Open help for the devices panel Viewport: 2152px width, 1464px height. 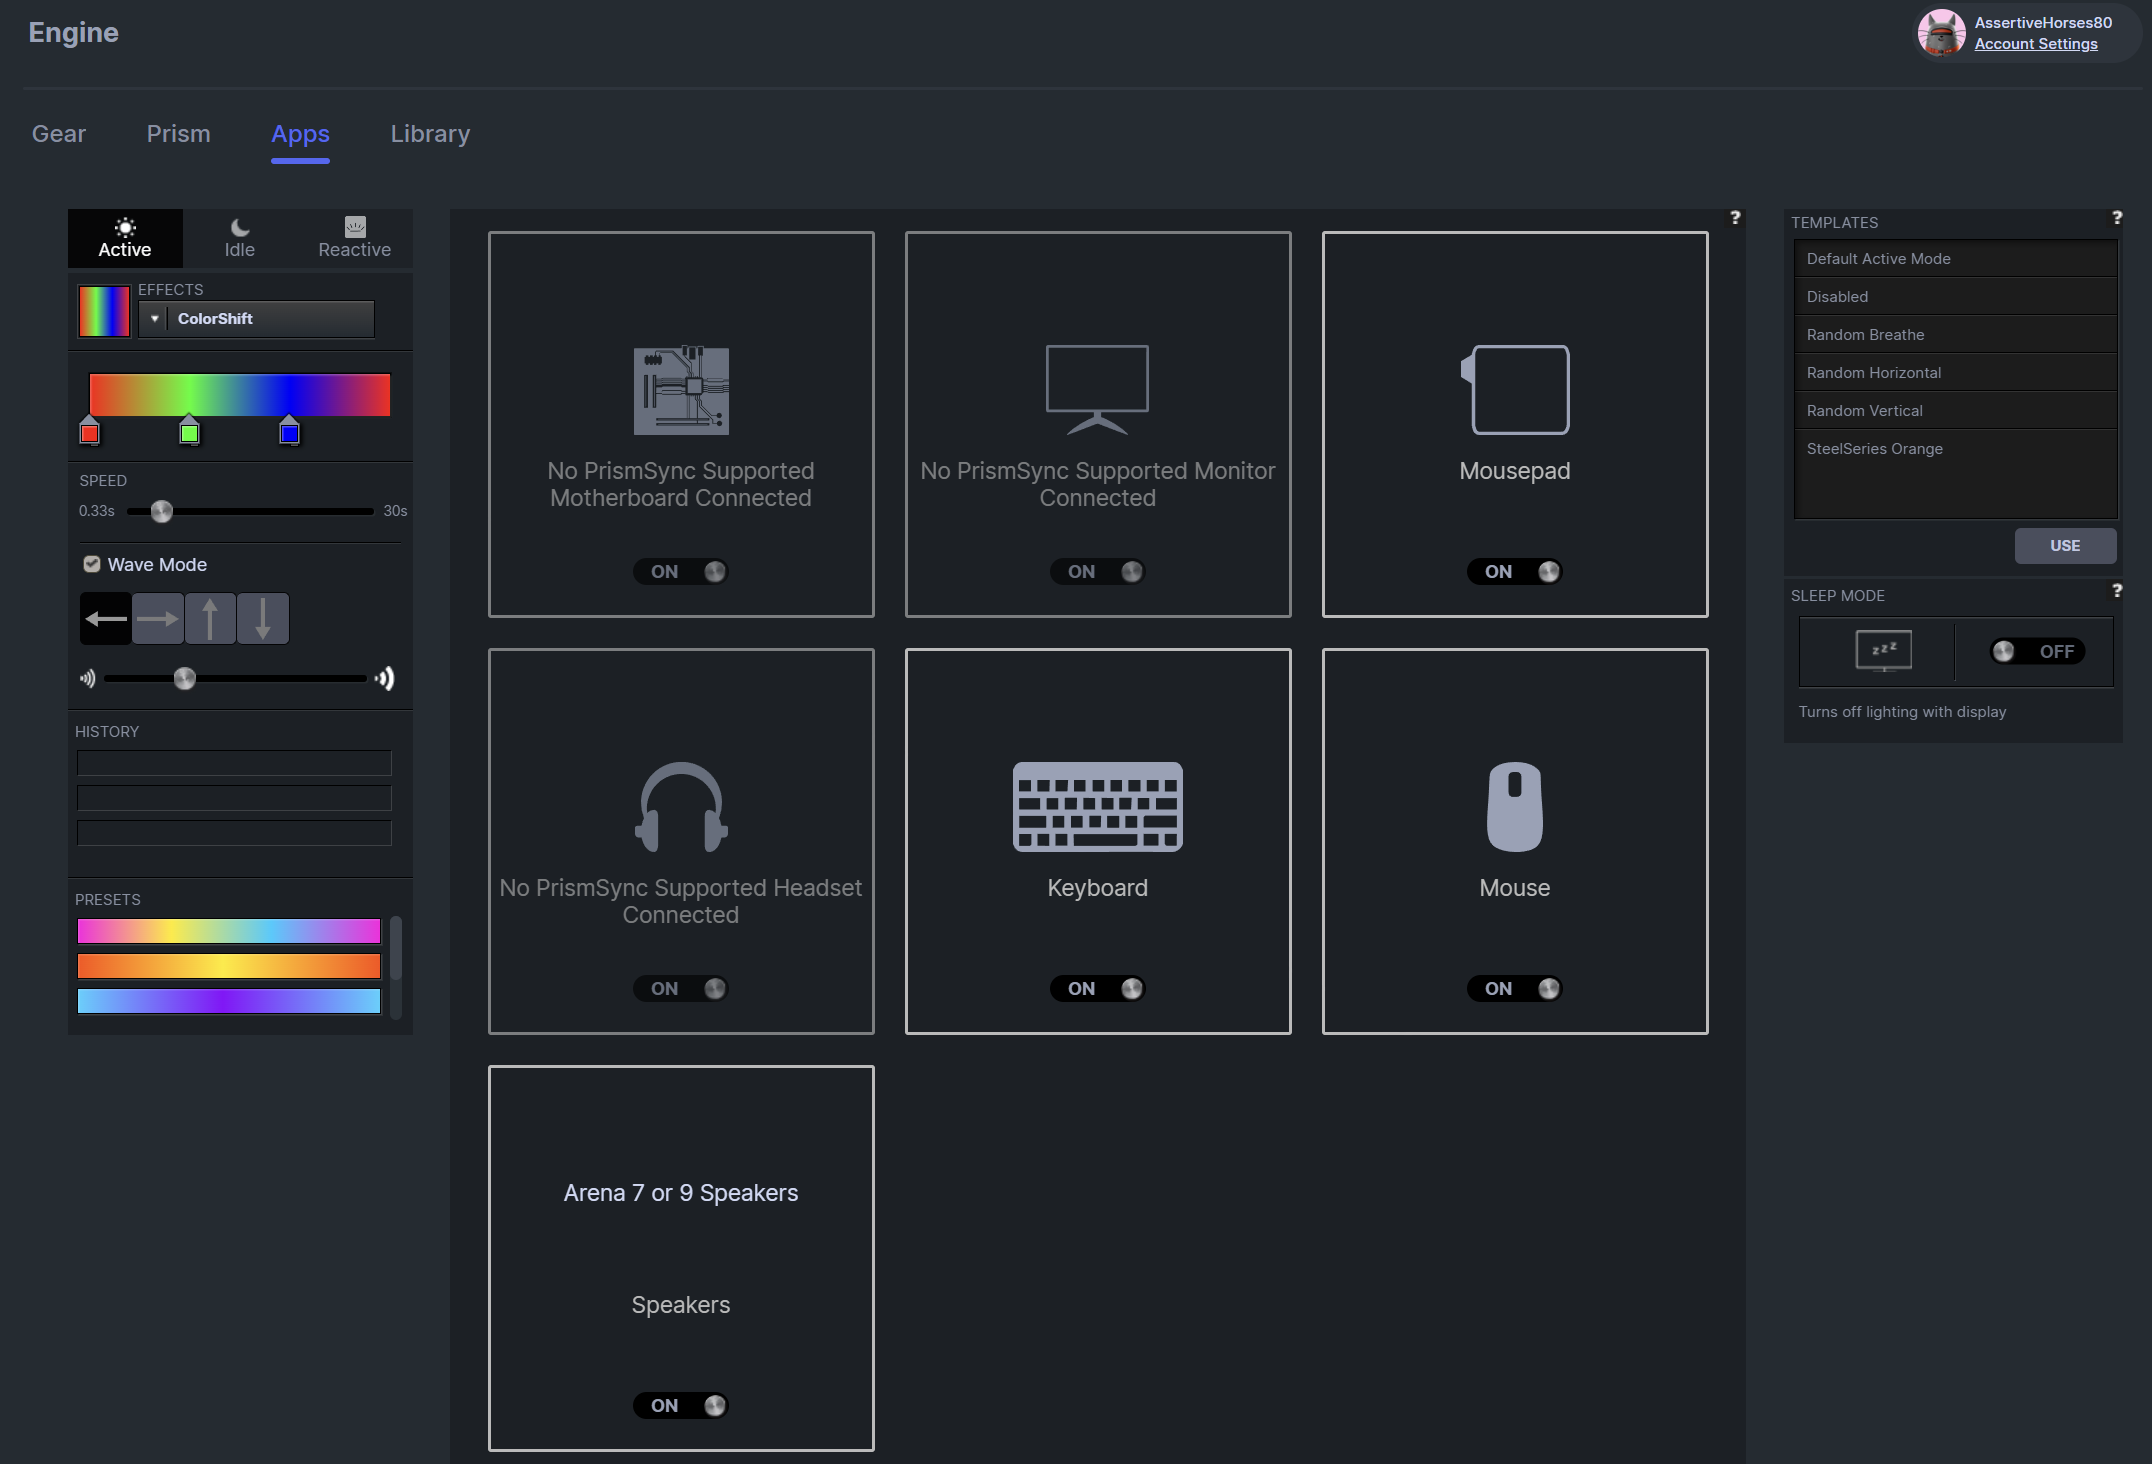pos(1735,218)
